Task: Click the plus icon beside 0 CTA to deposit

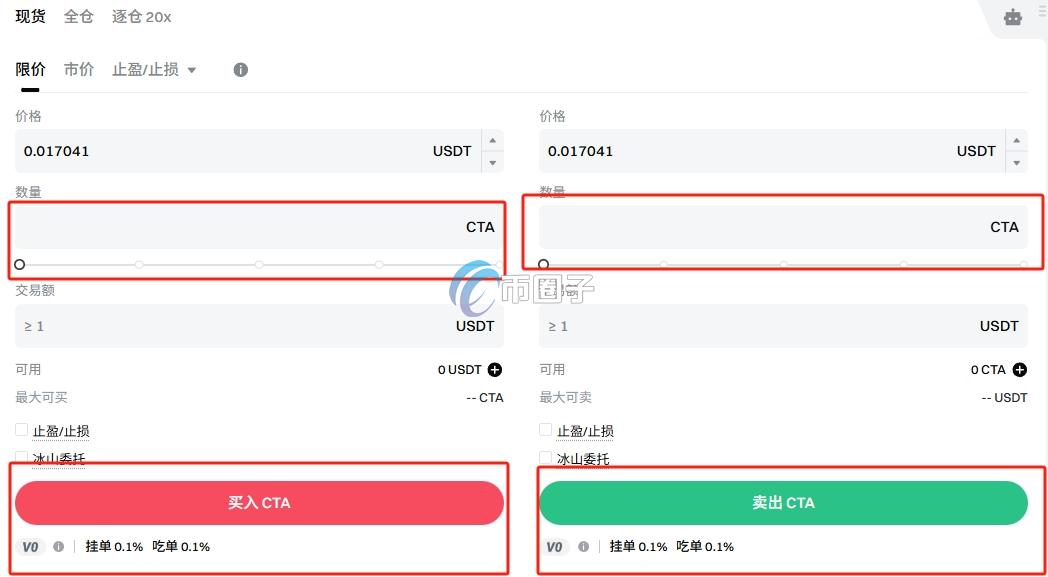Action: point(1019,369)
